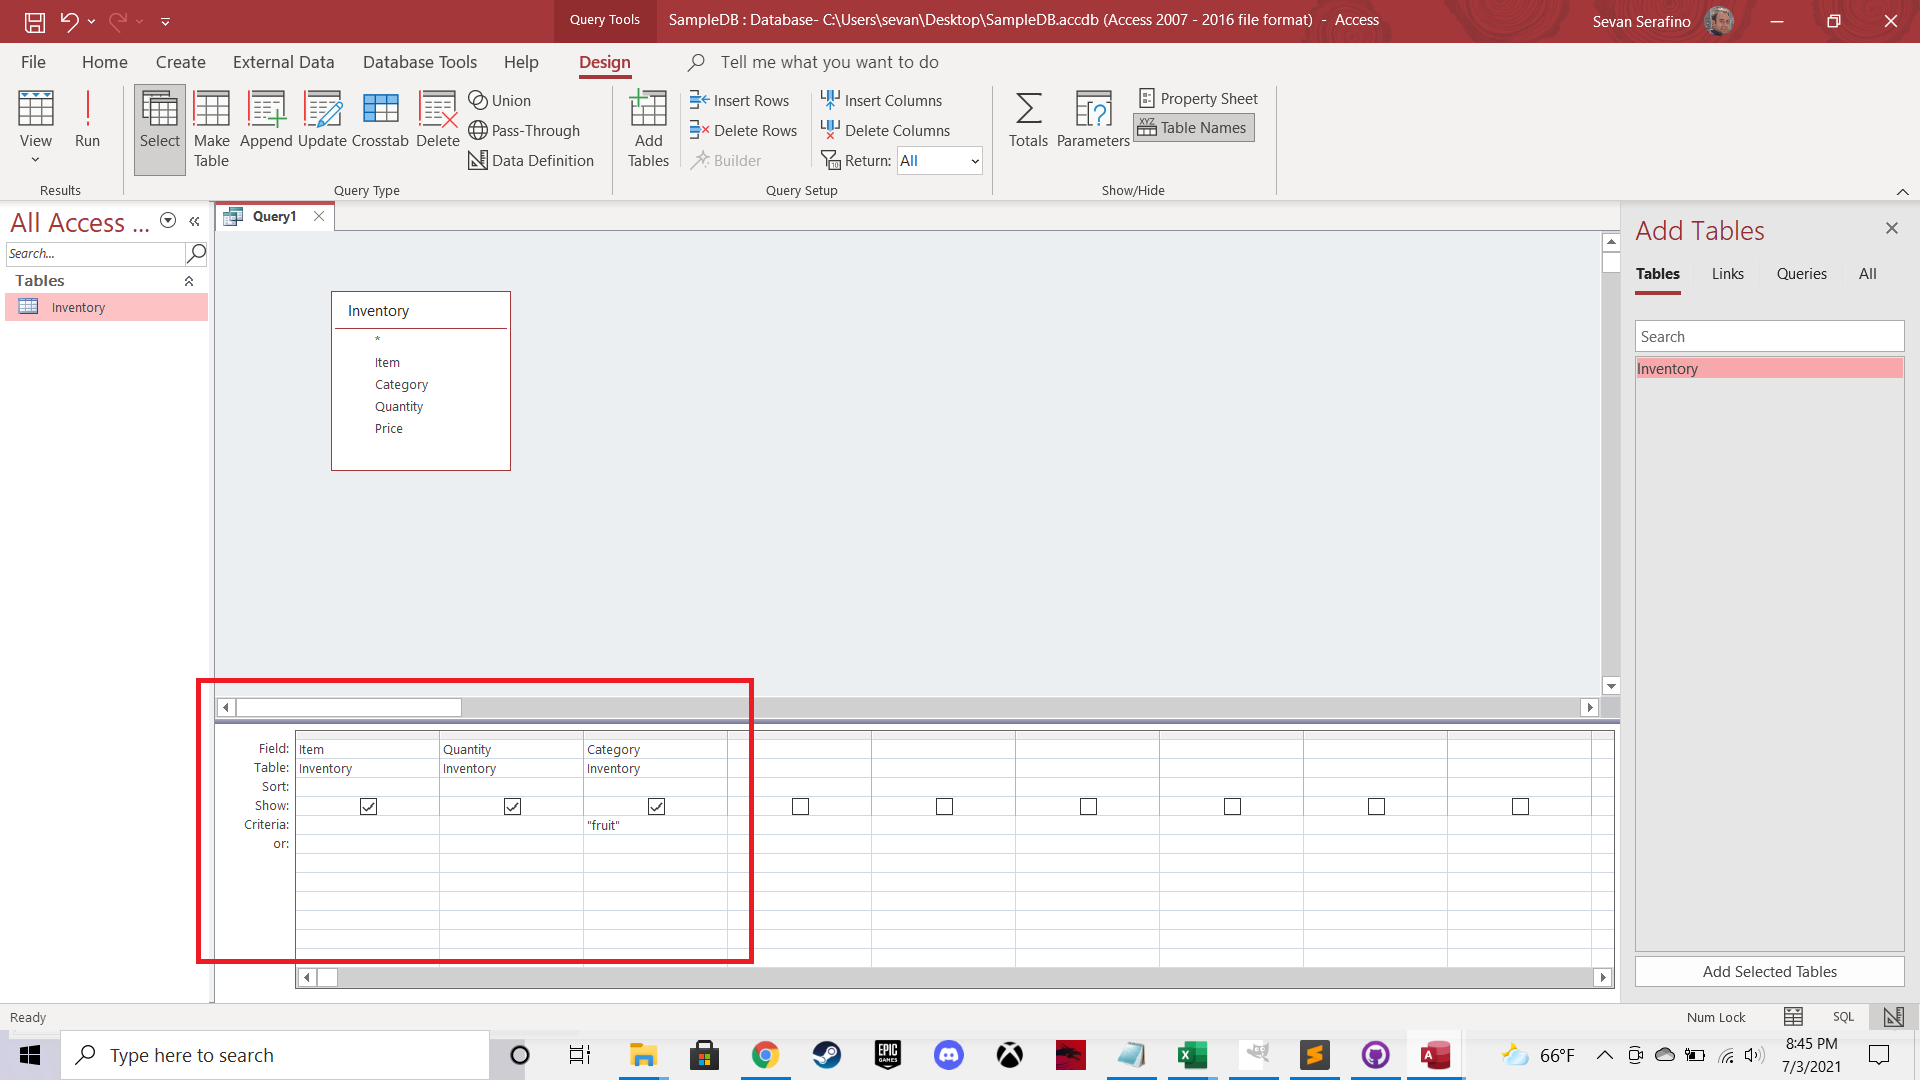Viewport: 1920px width, 1080px height.
Task: Click the upper horizontal scrollbar thumb
Action: pos(348,708)
